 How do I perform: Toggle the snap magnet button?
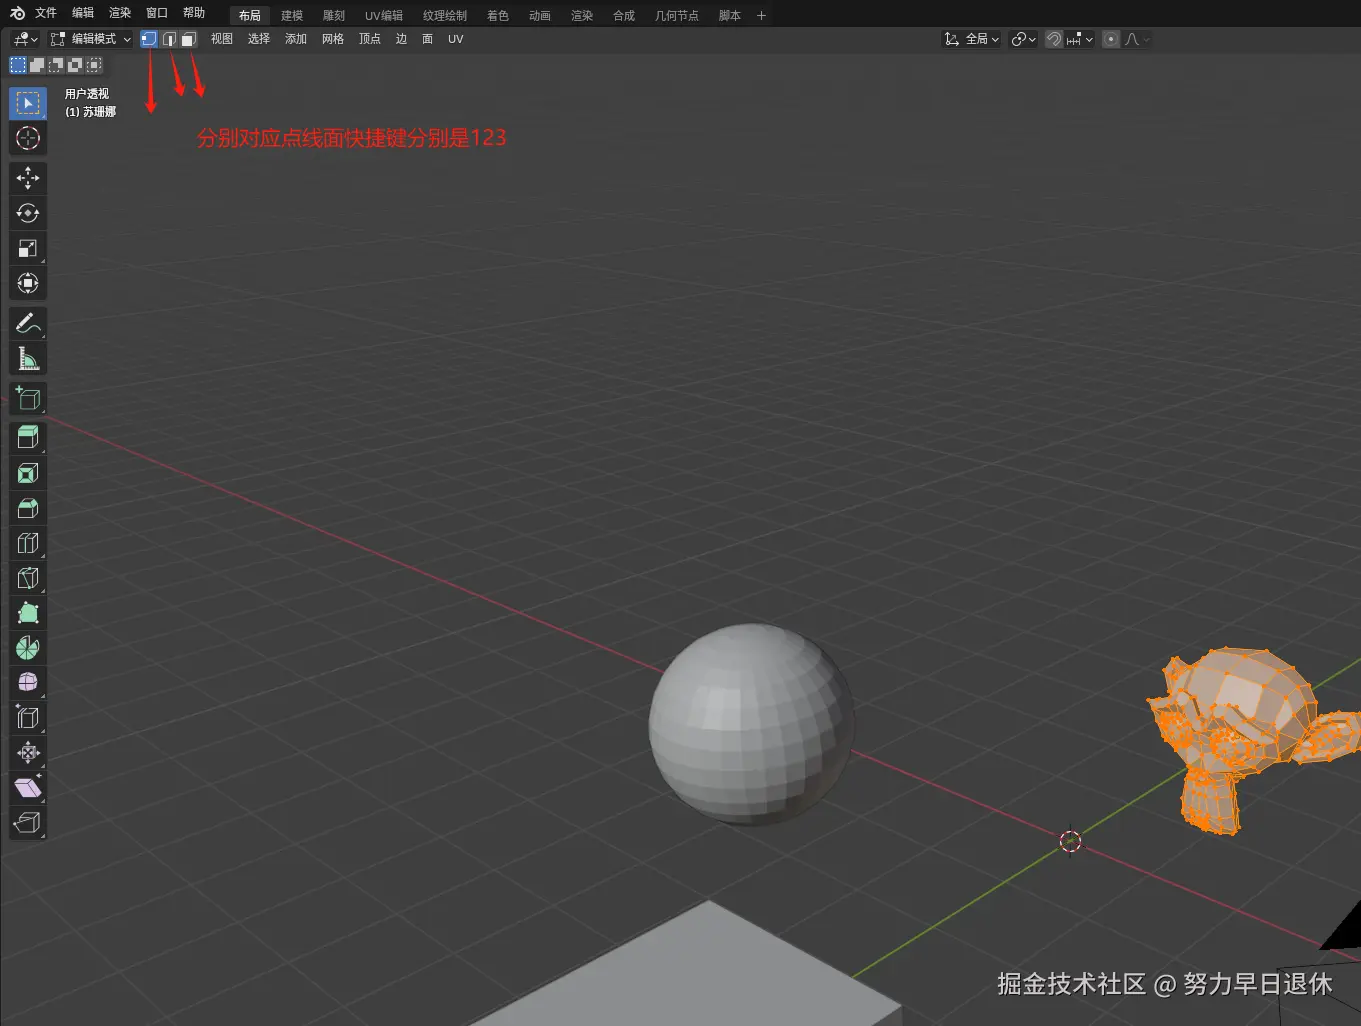(1054, 39)
